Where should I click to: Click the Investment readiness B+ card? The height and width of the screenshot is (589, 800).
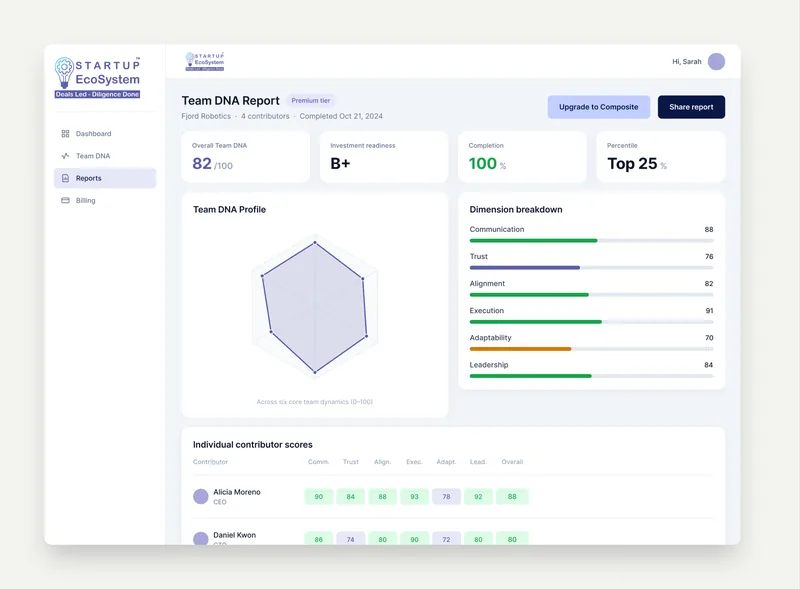point(384,157)
